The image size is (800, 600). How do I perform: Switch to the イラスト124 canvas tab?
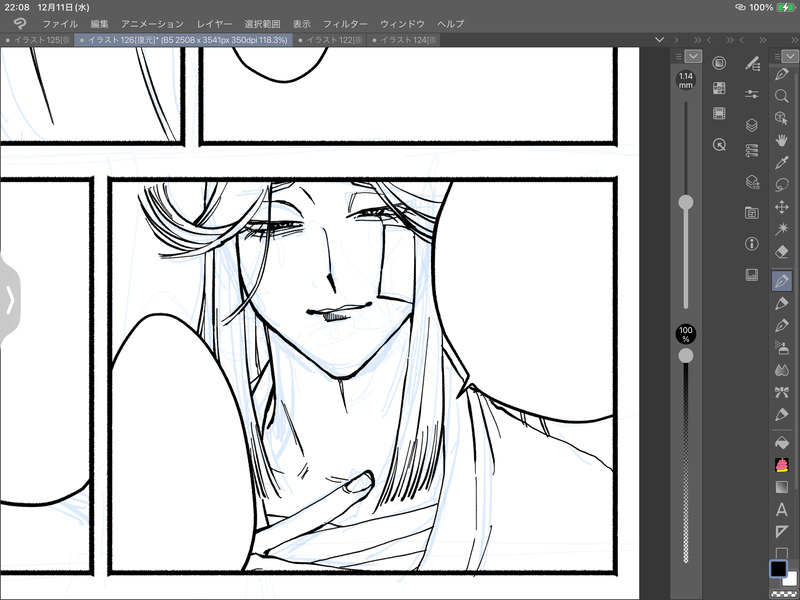click(x=404, y=40)
